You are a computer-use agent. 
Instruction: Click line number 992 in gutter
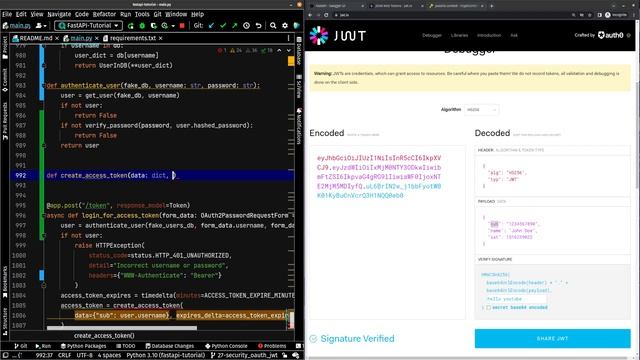click(x=20, y=176)
